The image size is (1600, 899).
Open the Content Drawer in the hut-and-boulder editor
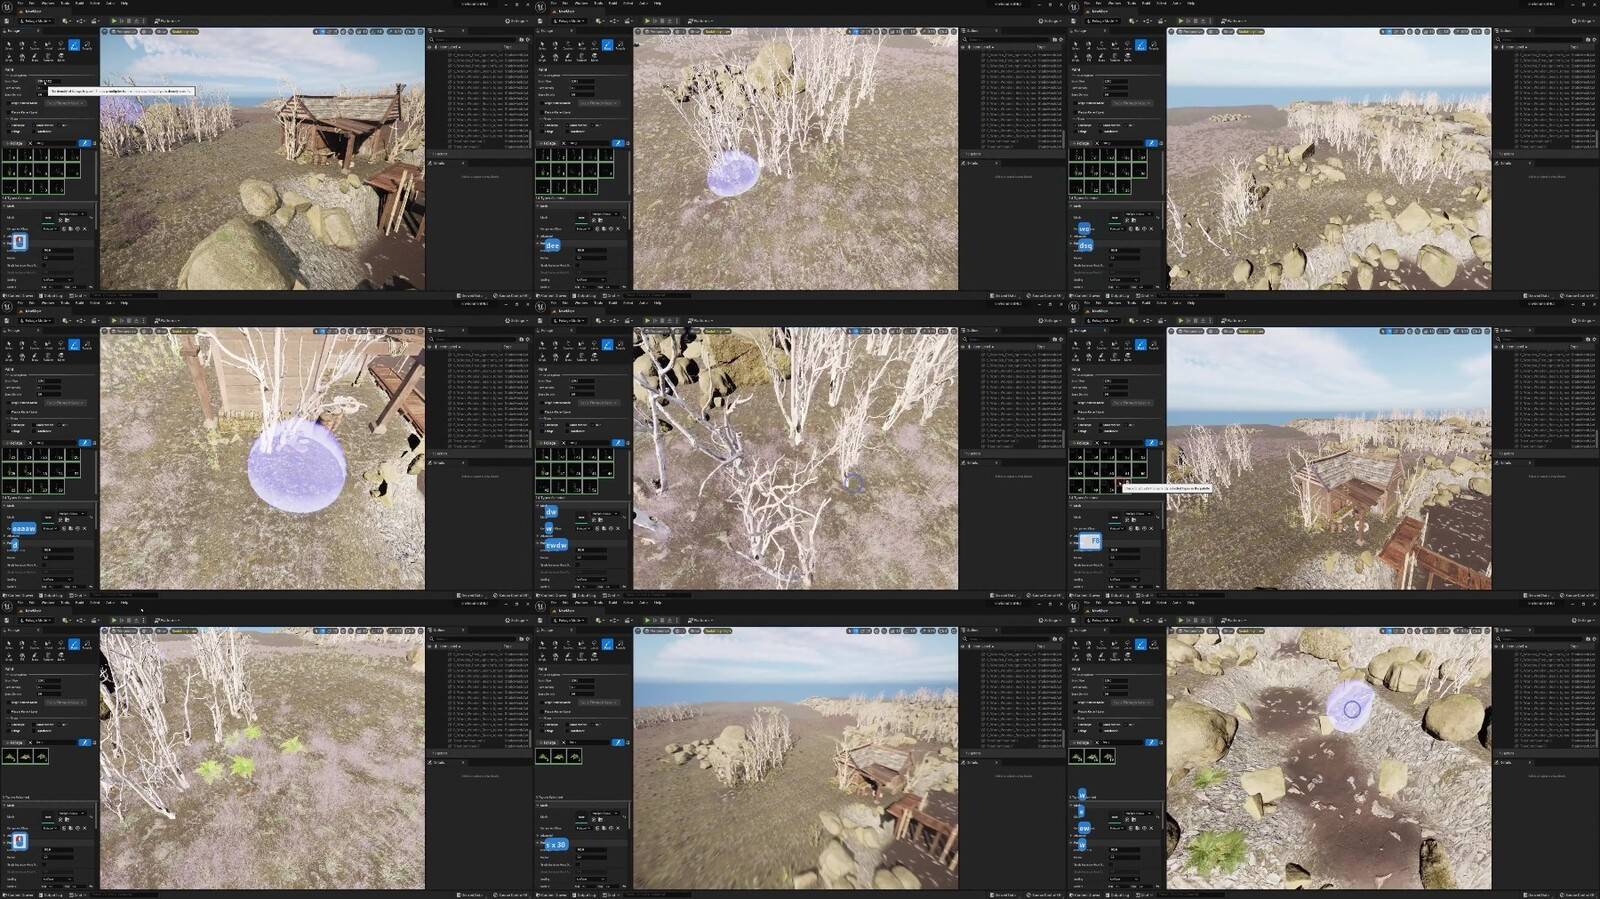point(18,295)
